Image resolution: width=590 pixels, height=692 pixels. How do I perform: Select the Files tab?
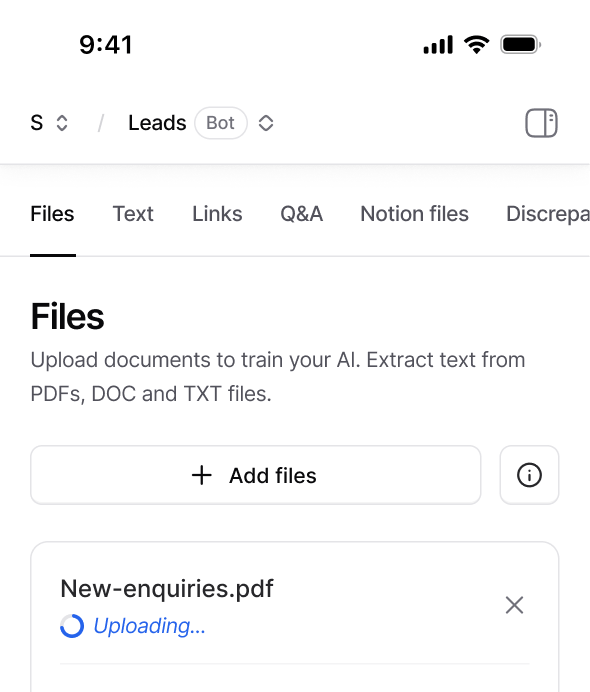53,214
